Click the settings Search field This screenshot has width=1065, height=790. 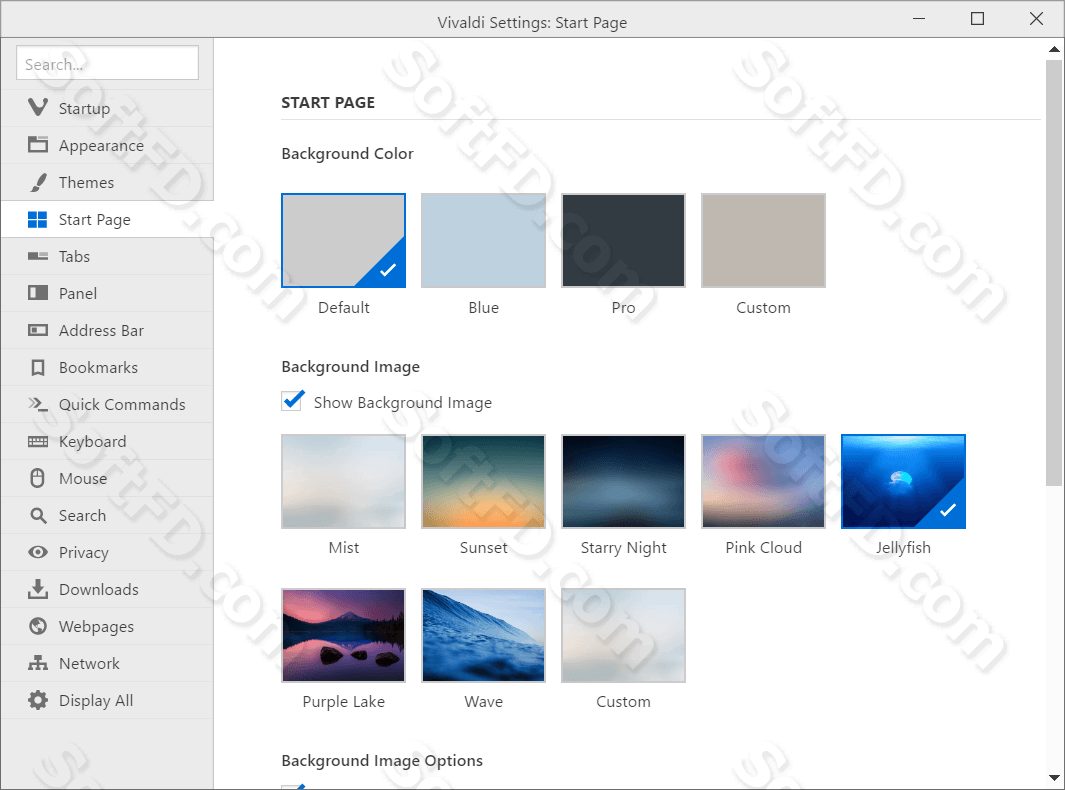tap(107, 63)
